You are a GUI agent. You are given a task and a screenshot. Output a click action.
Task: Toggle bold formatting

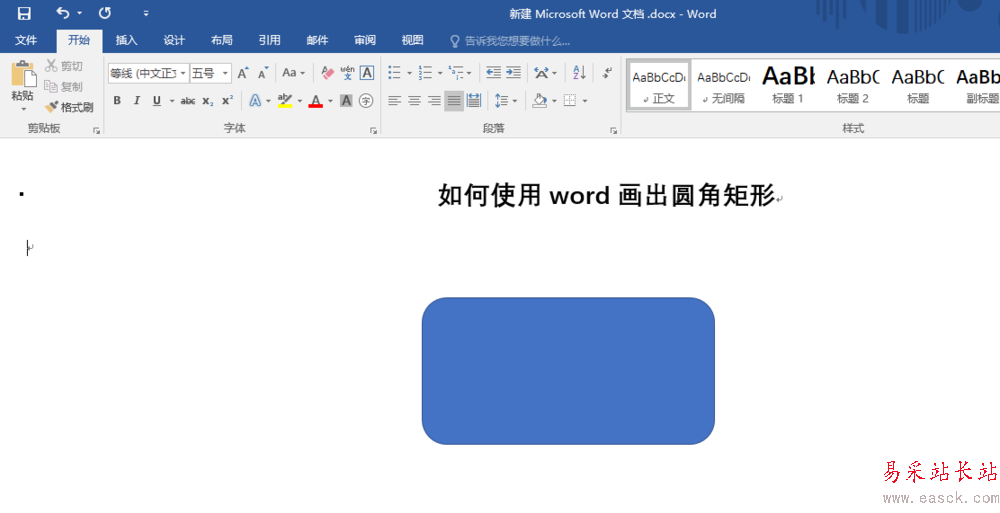(x=117, y=101)
